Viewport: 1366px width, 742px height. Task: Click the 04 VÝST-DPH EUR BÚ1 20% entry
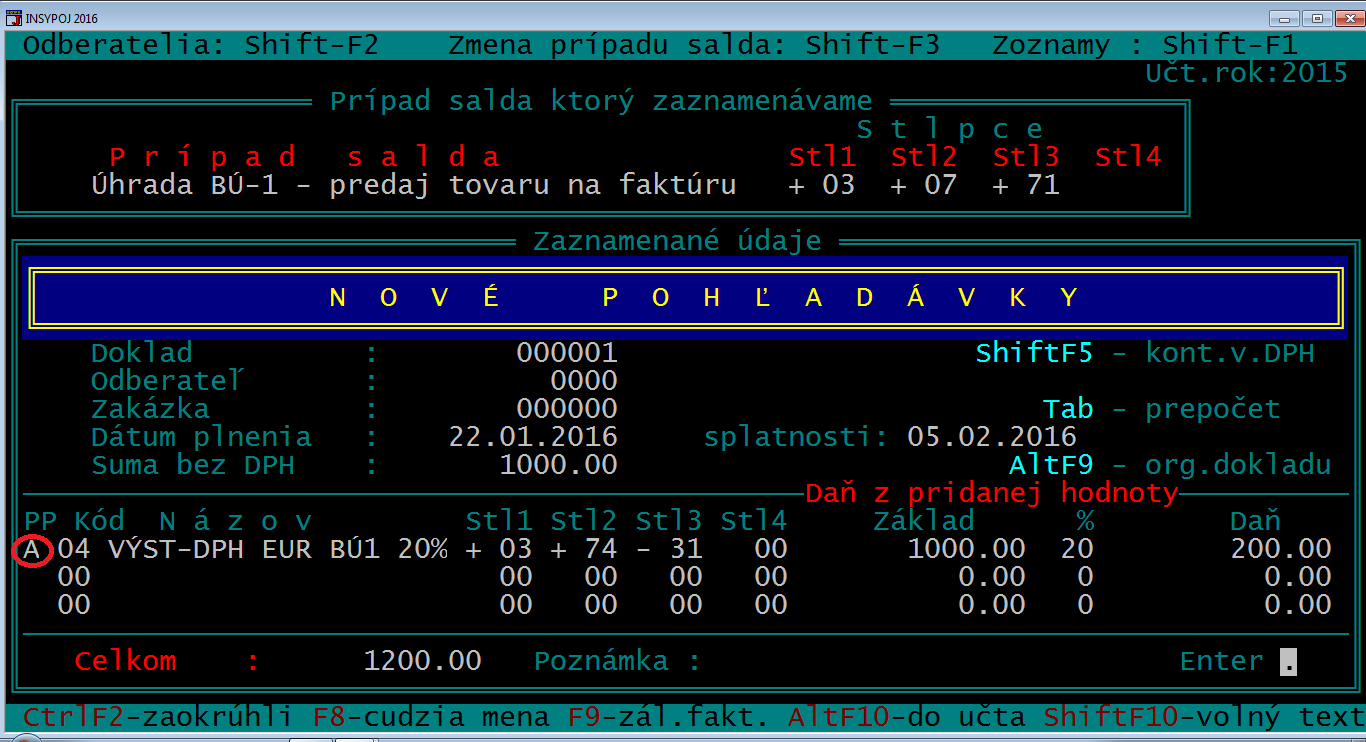point(253,549)
